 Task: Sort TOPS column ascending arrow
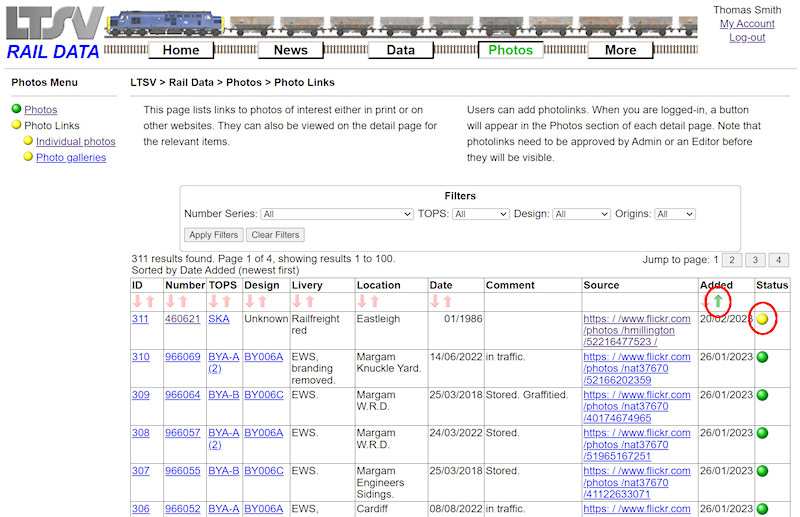227,301
